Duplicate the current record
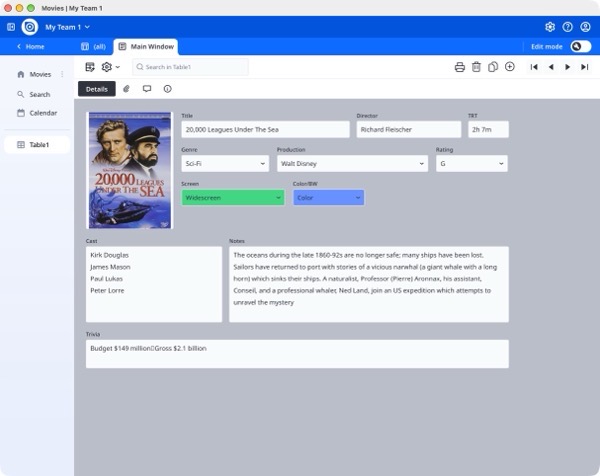The height and width of the screenshot is (476, 600). (x=493, y=67)
